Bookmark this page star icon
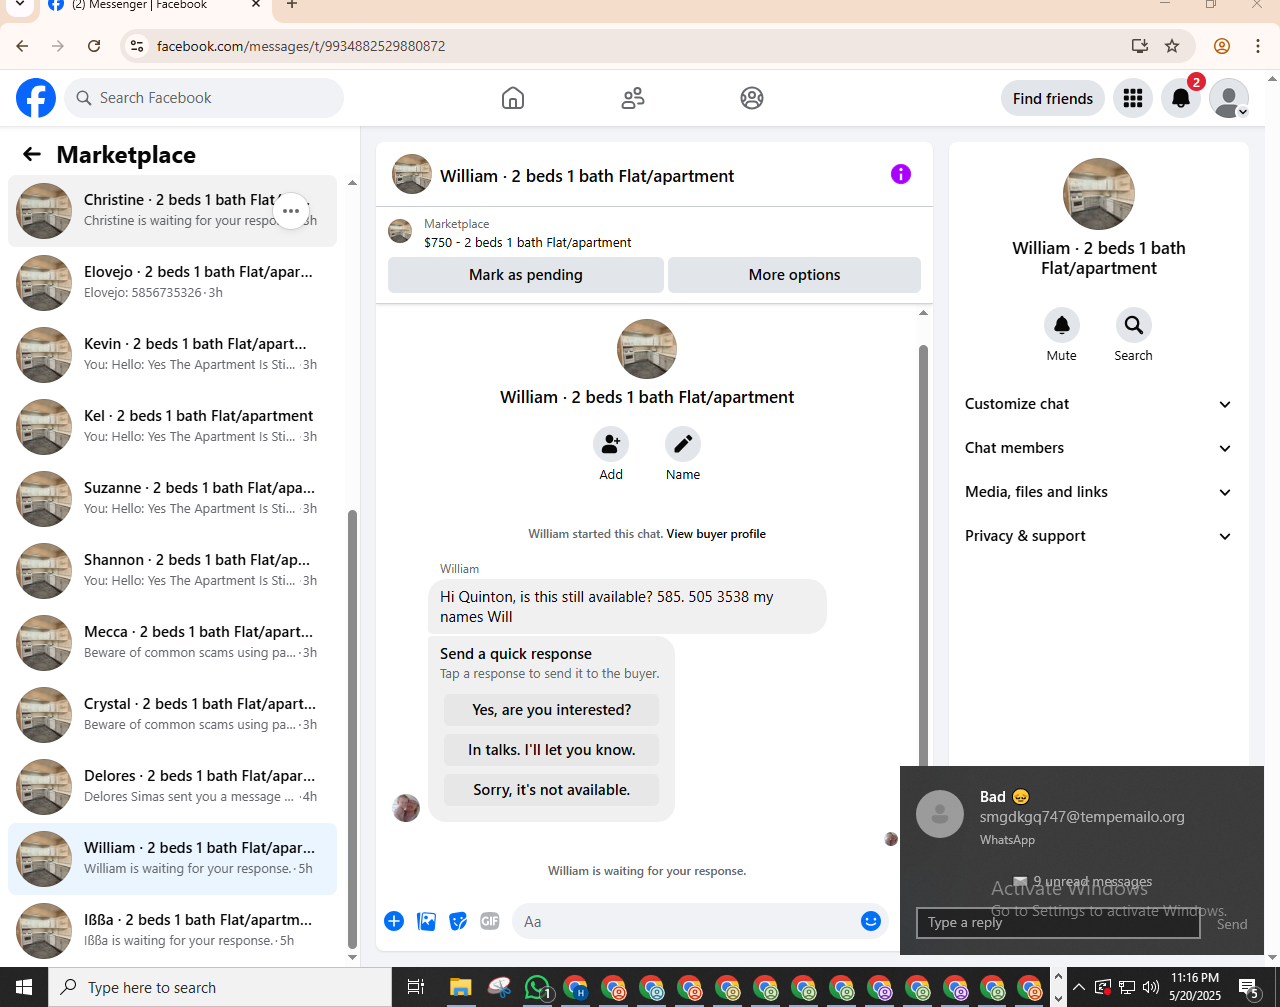The width and height of the screenshot is (1280, 1007). point(1172,46)
